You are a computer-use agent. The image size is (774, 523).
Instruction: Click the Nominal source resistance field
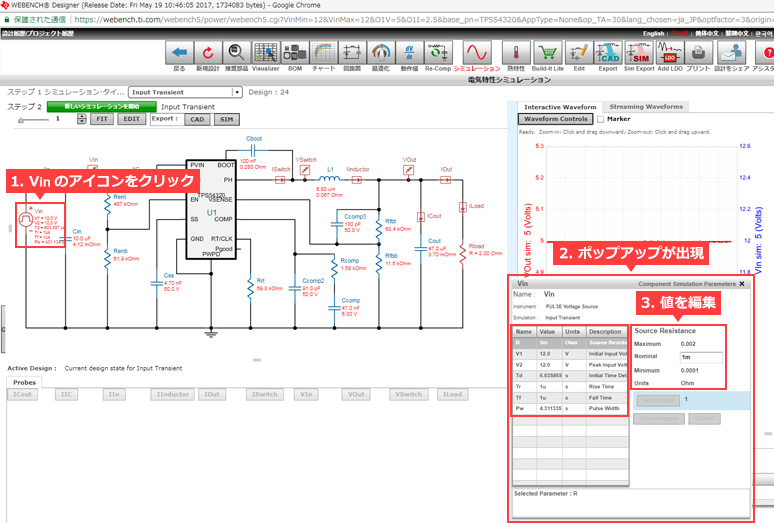pyautogui.click(x=701, y=357)
